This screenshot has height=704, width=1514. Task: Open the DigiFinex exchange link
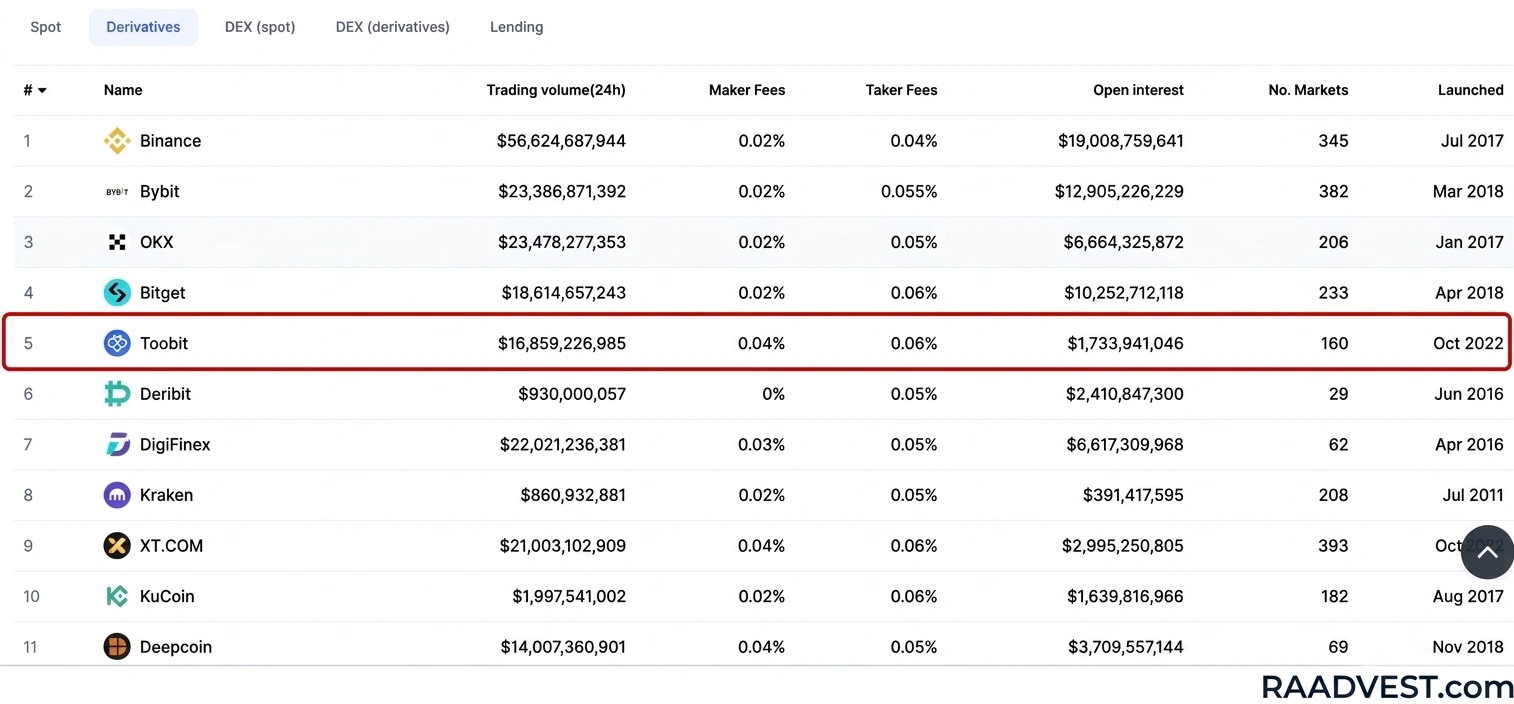(175, 445)
